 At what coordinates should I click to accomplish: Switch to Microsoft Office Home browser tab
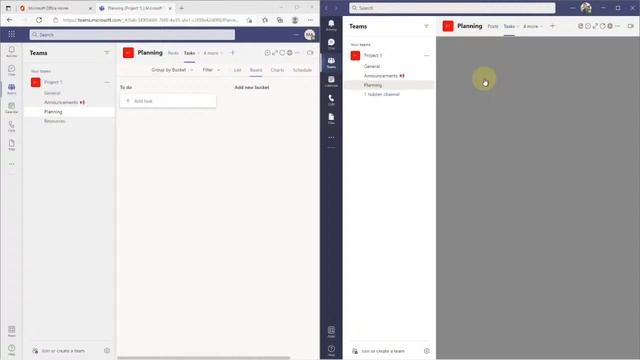(56, 8)
